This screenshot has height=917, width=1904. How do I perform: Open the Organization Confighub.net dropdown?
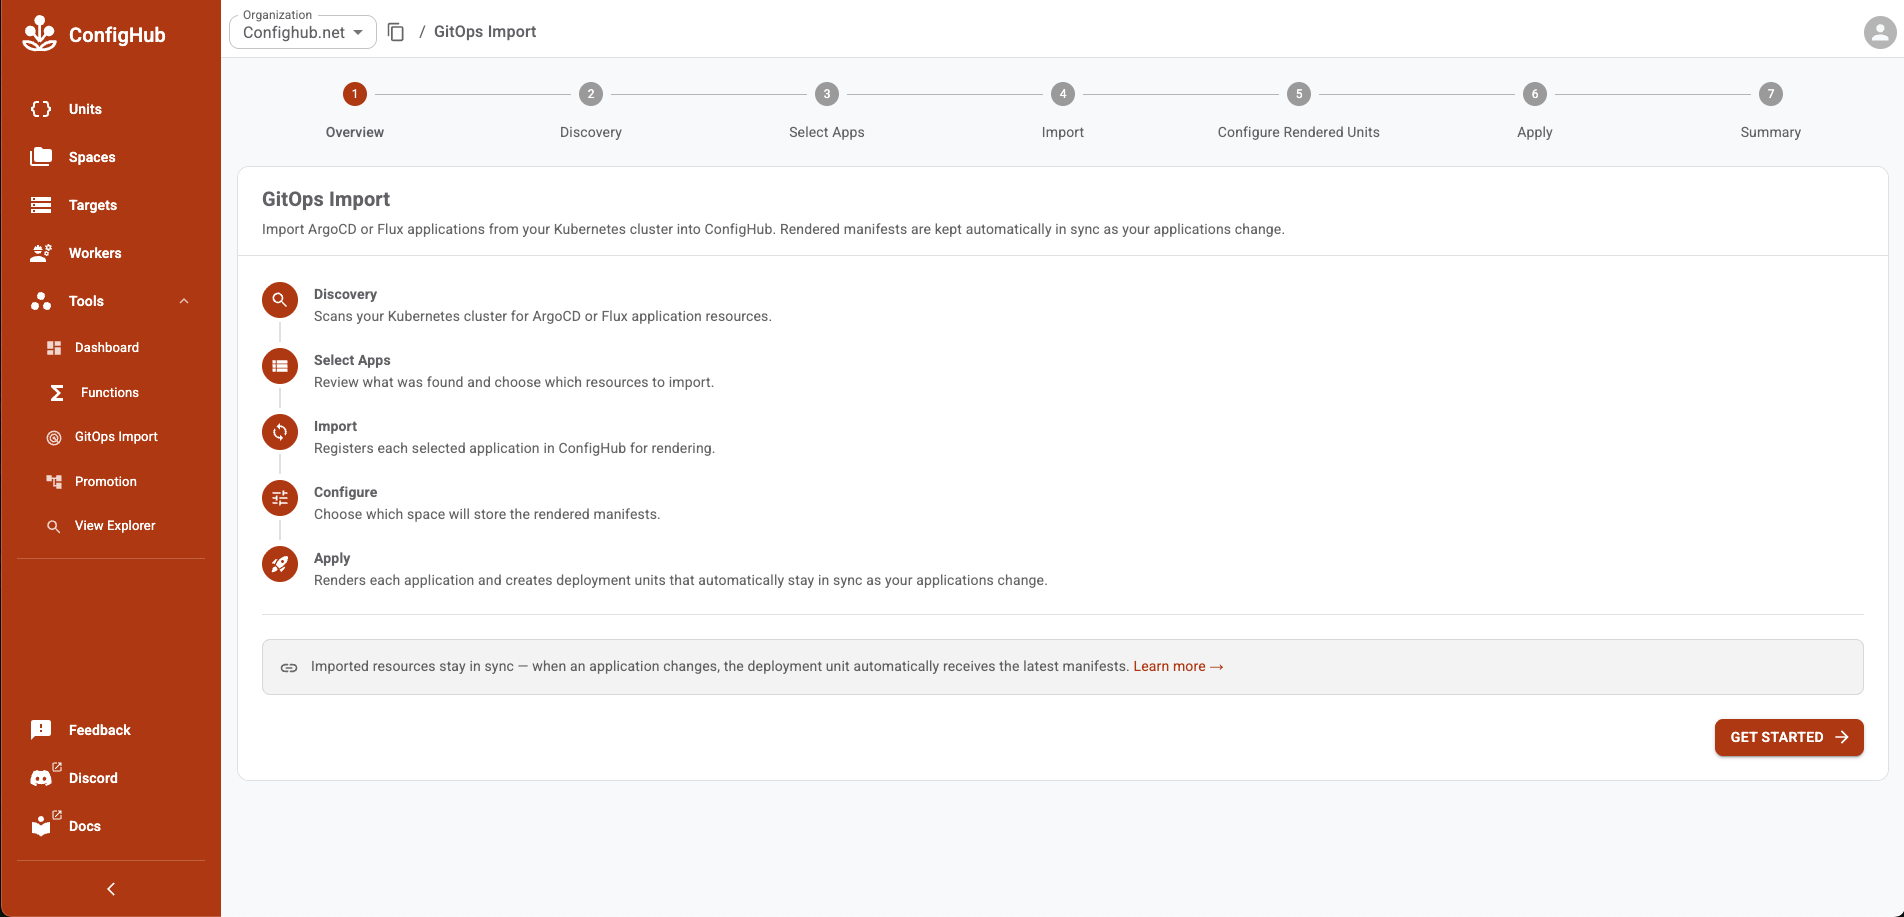tap(303, 32)
